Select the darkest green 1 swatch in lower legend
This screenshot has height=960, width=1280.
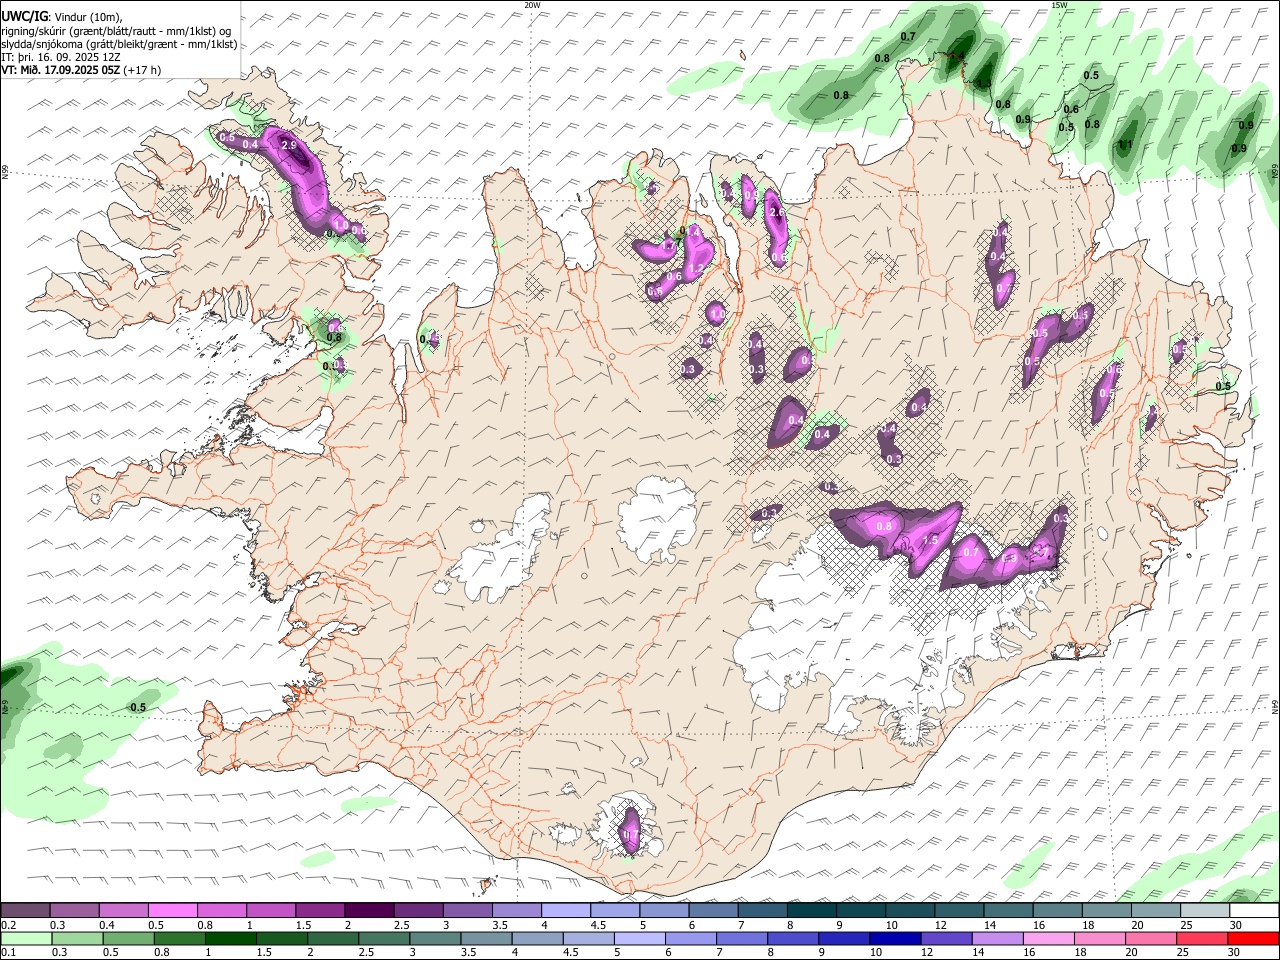click(230, 939)
